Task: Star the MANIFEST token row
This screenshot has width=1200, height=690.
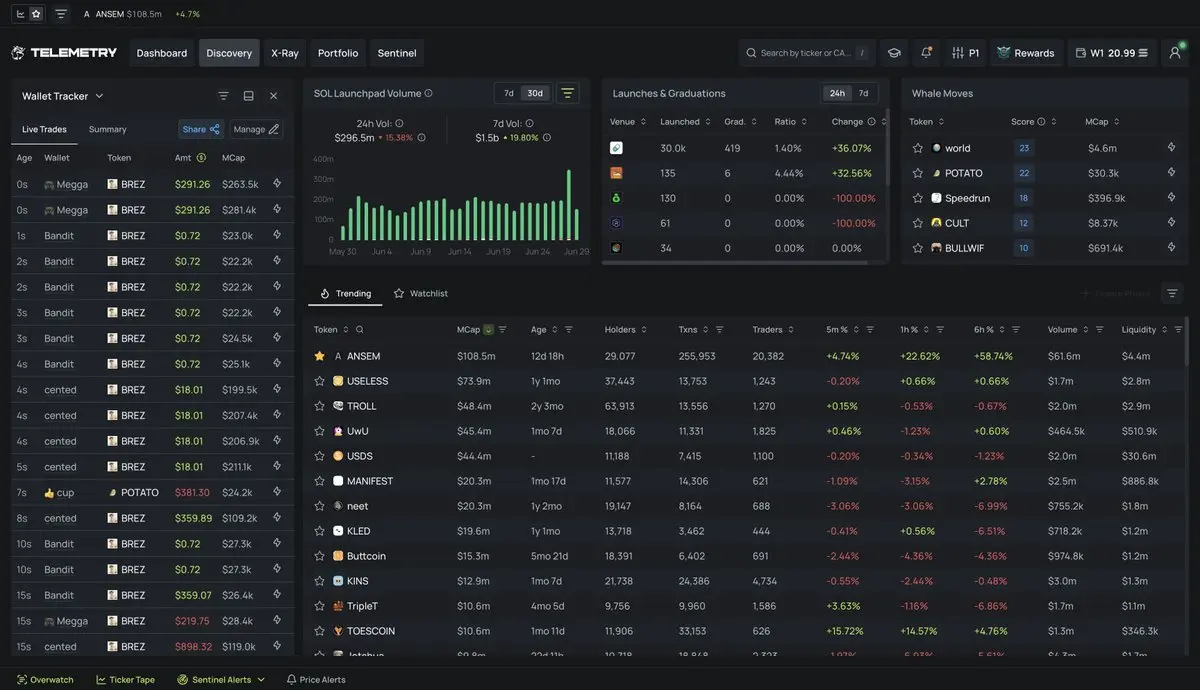Action: click(320, 481)
